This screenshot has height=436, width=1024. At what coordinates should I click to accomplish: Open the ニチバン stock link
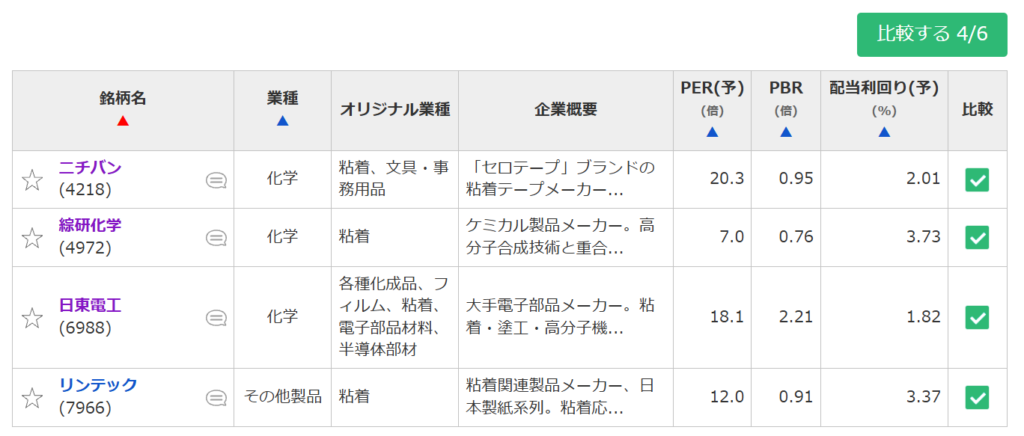tap(90, 167)
